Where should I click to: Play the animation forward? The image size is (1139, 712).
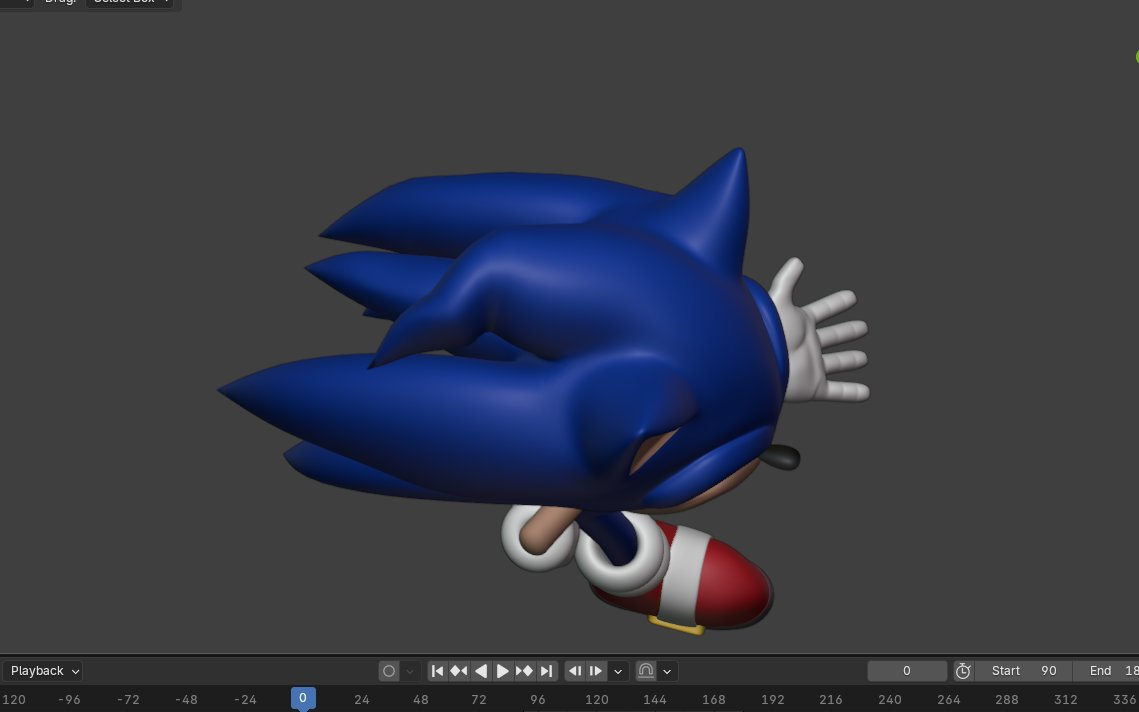pos(503,671)
